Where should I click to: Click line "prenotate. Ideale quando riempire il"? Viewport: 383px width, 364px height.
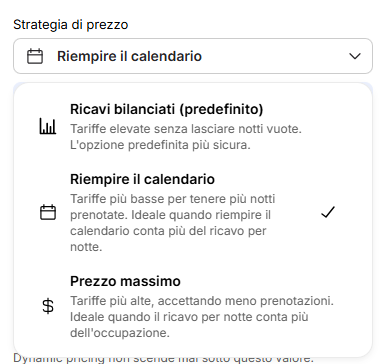coord(170,215)
